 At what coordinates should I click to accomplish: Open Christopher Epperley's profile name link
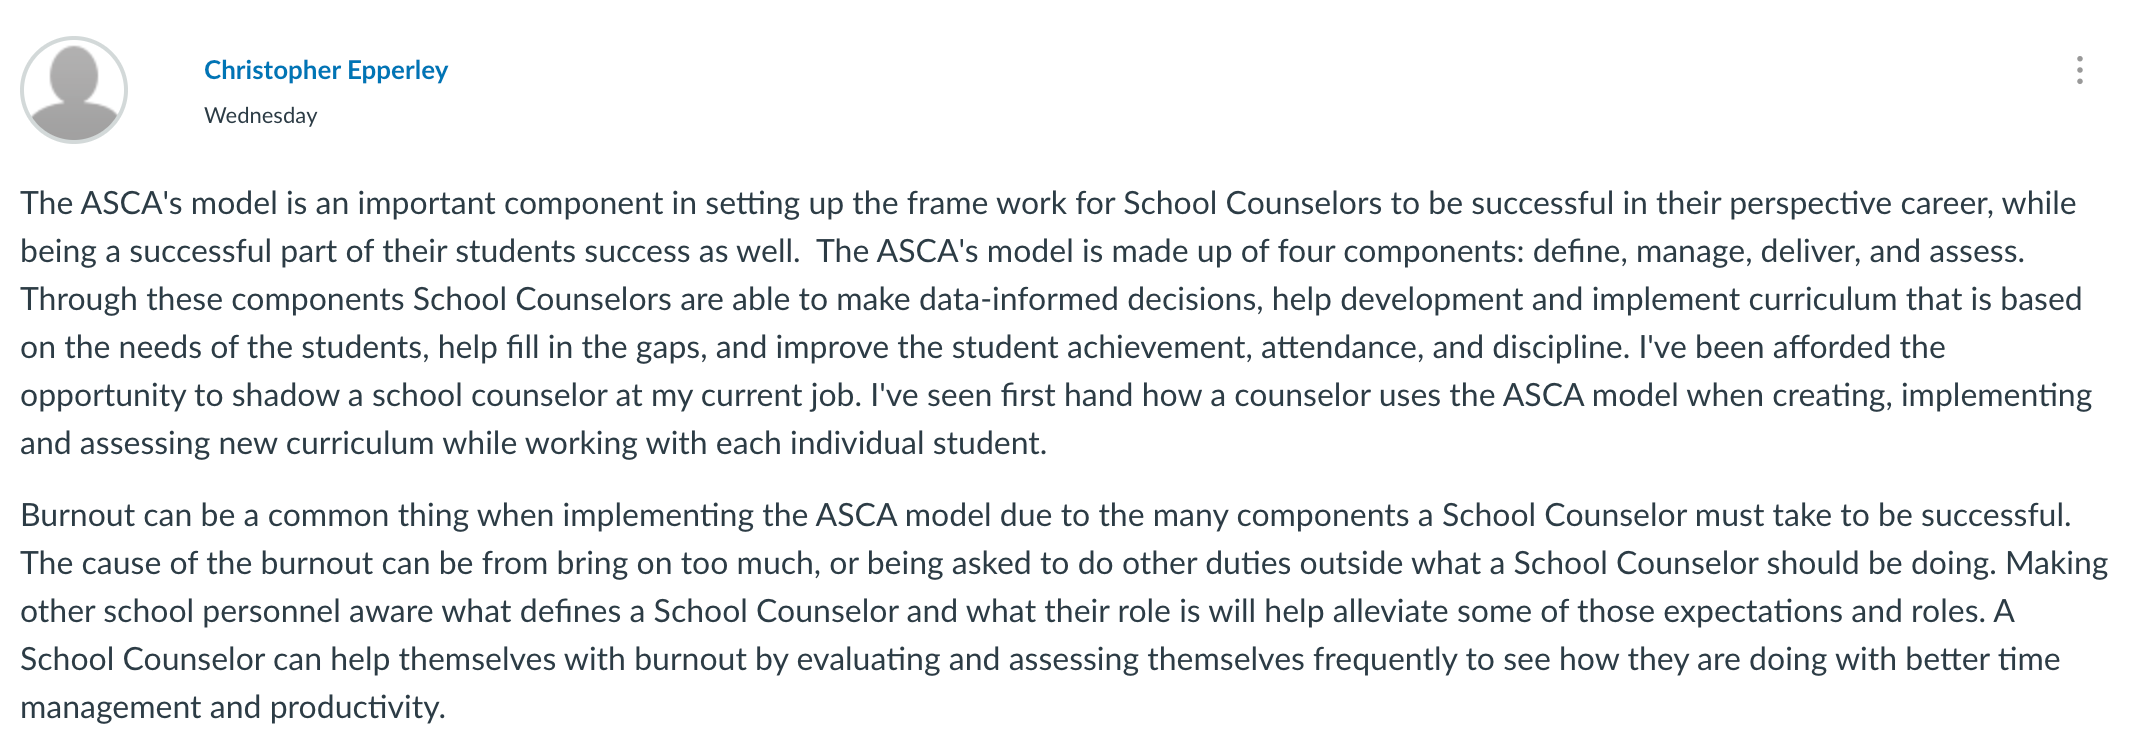point(326,70)
